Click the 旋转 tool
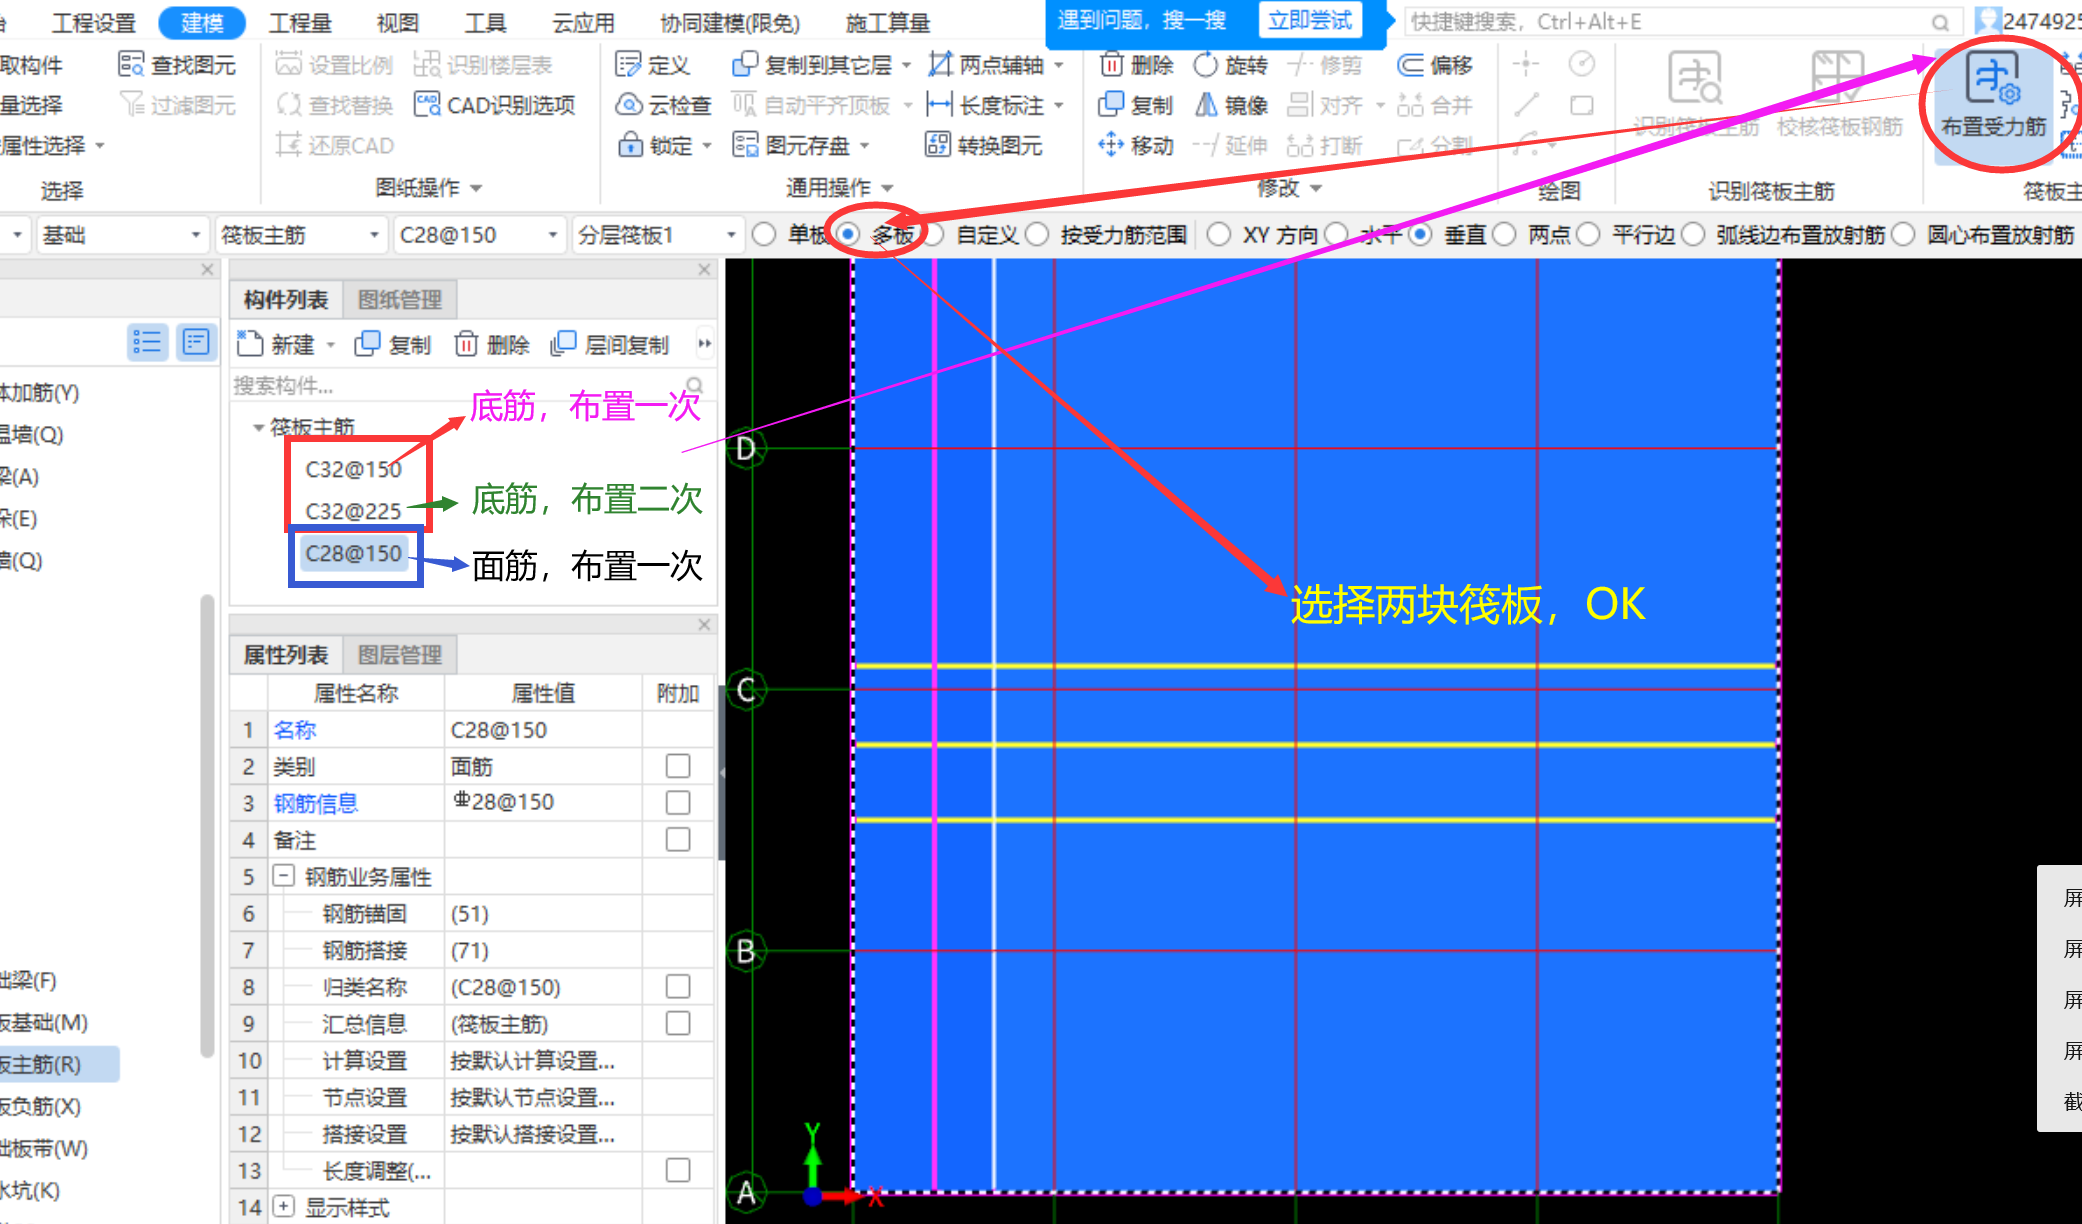This screenshot has width=2082, height=1224. (x=1231, y=65)
